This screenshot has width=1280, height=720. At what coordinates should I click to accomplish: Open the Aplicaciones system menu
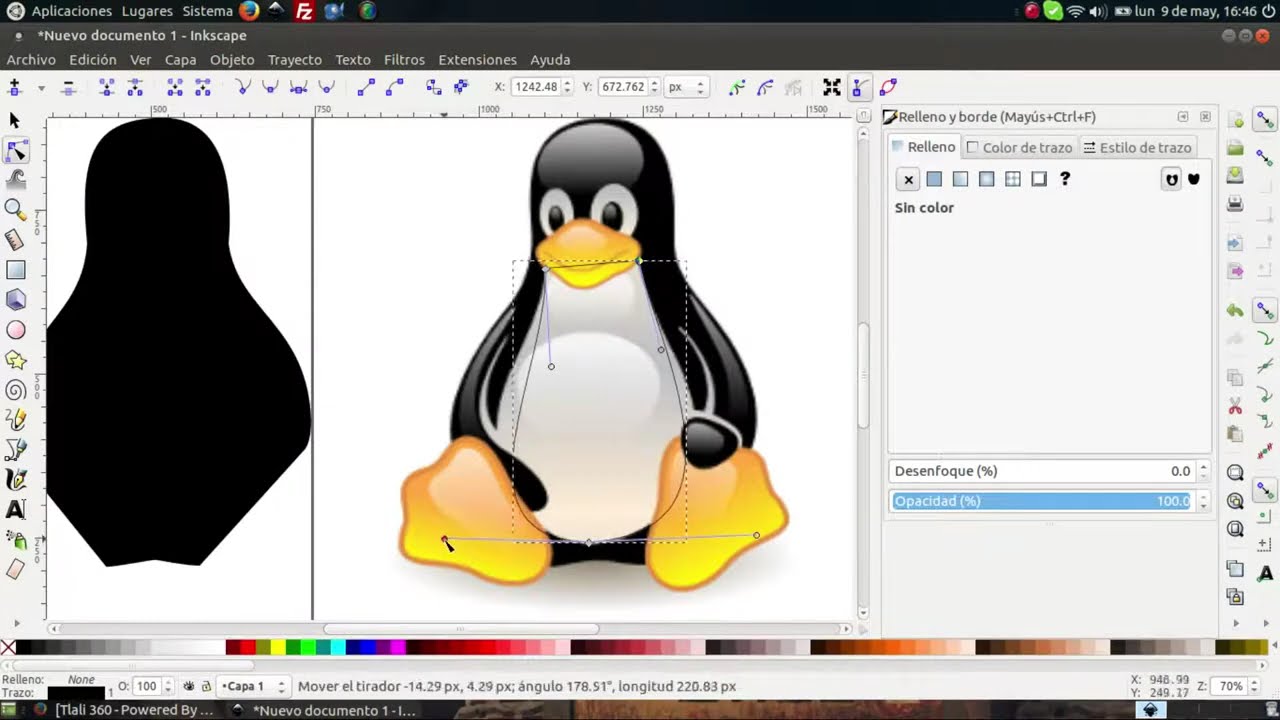click(x=72, y=11)
